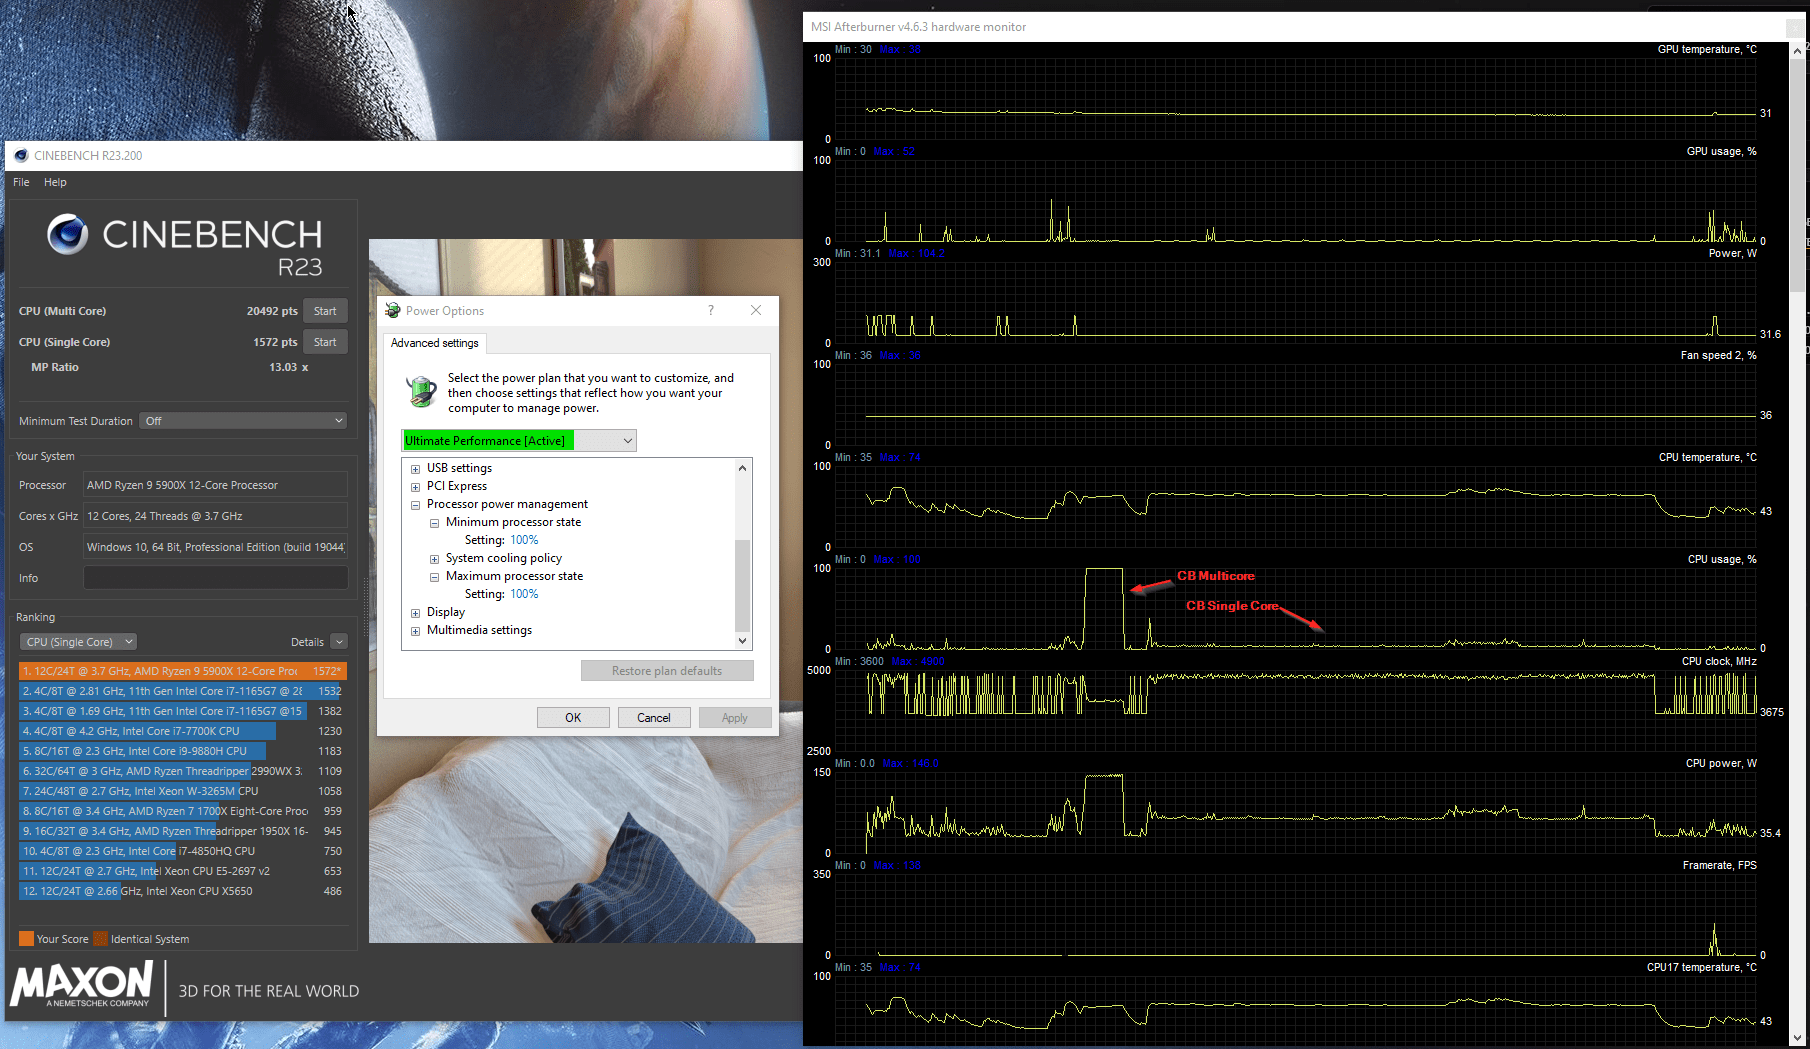
Task: Open the Minimum Test Duration dropdown
Action: coord(244,421)
